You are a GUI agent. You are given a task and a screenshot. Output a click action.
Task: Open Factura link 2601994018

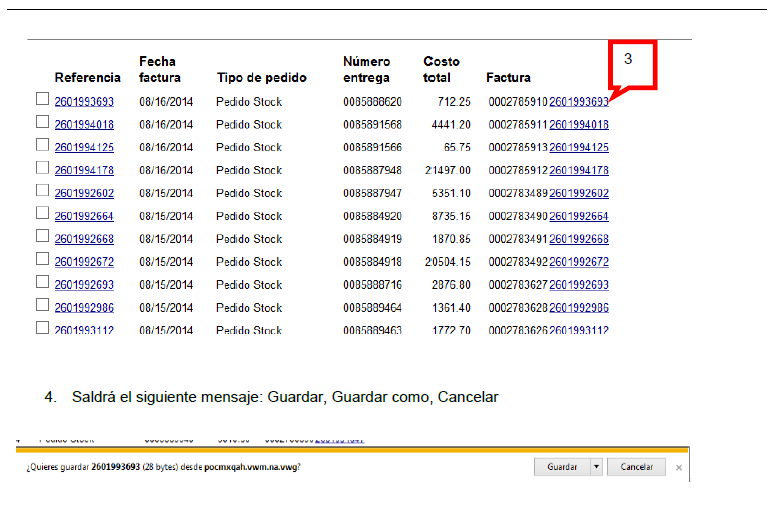click(x=579, y=125)
